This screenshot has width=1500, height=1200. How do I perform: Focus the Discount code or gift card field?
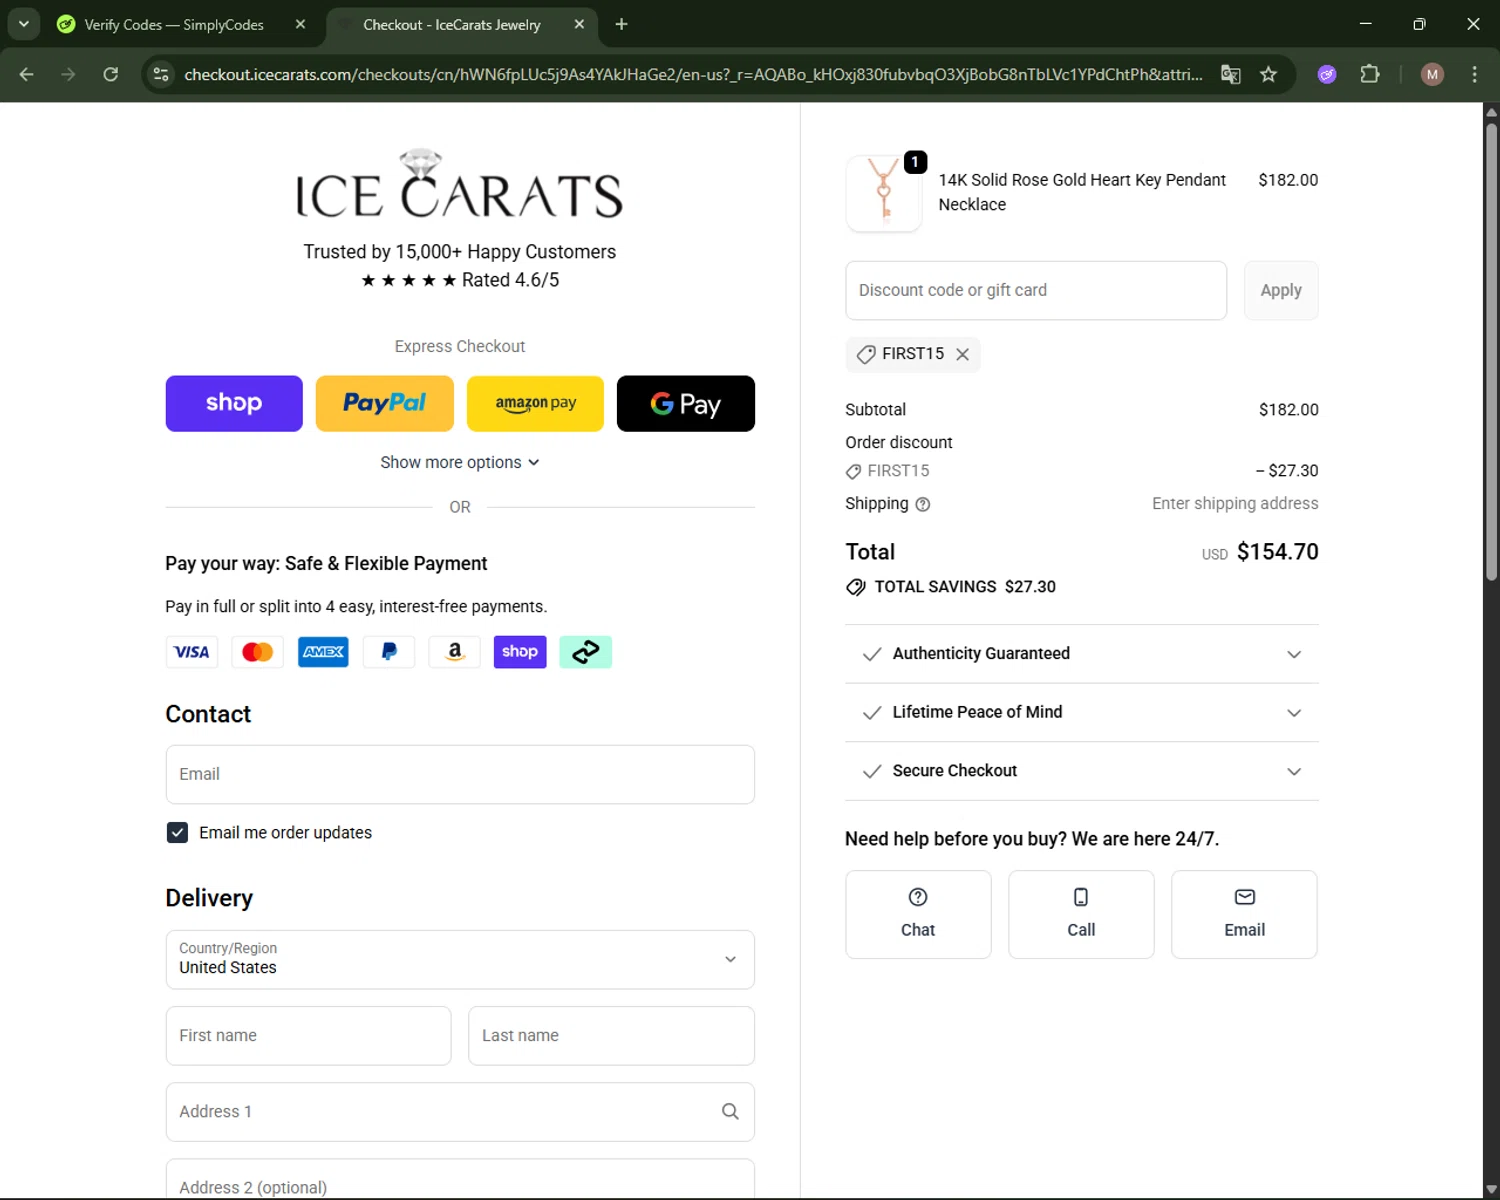pyautogui.click(x=1036, y=291)
